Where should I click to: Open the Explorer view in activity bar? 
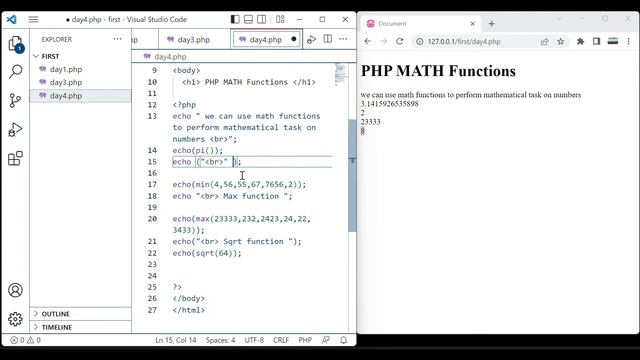[15, 44]
